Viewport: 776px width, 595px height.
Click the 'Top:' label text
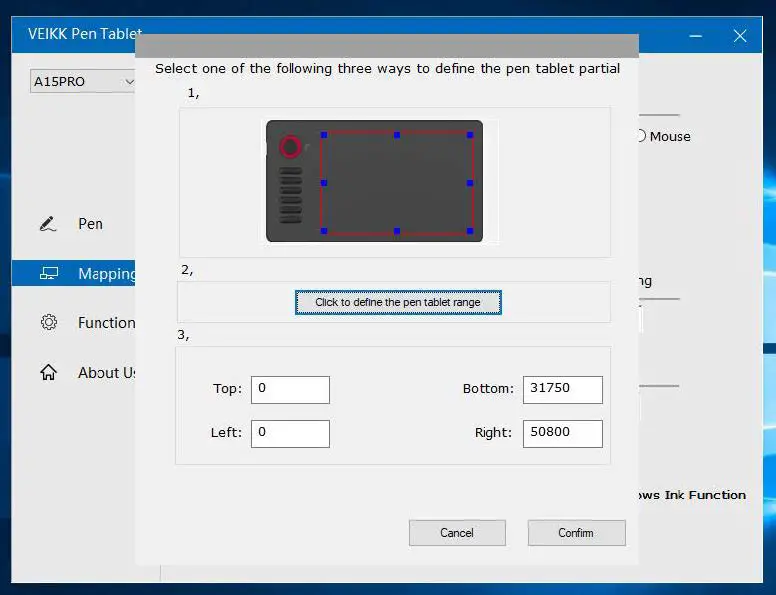(x=228, y=389)
